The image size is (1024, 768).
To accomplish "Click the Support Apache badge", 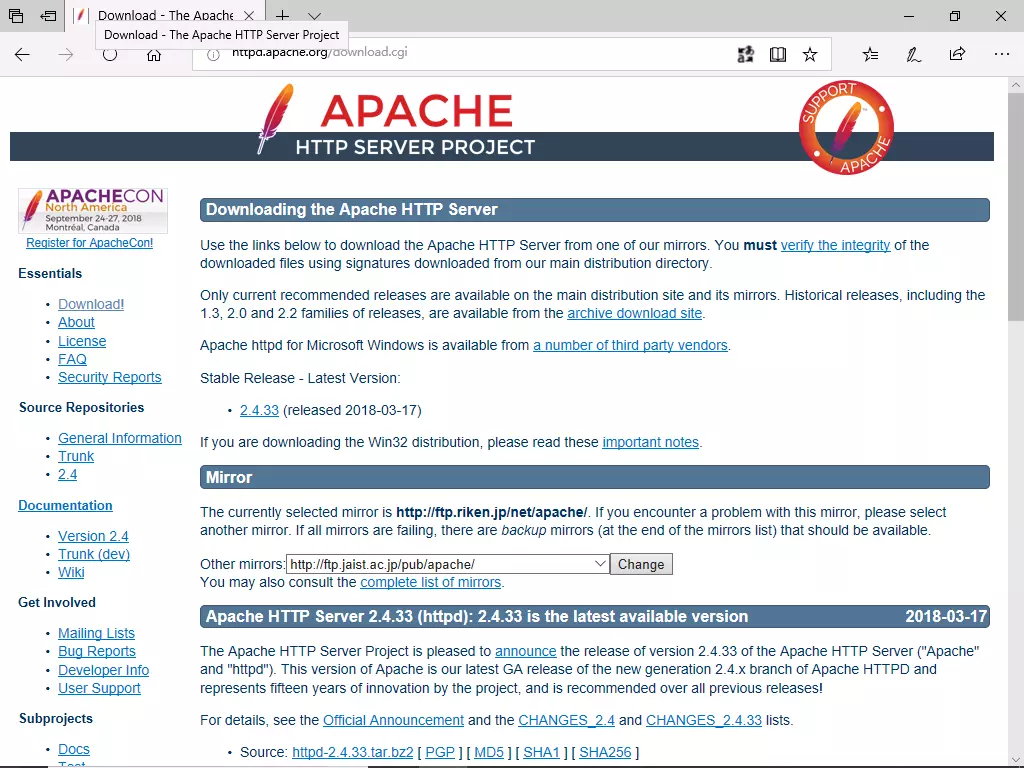I will 846,127.
